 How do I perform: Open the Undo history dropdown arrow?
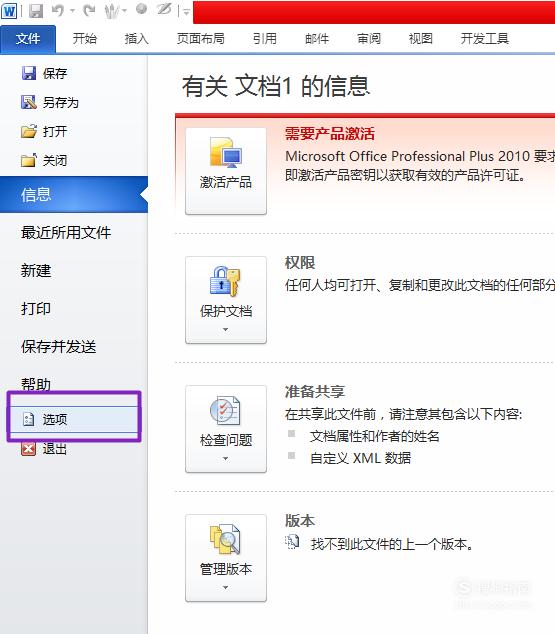point(73,11)
